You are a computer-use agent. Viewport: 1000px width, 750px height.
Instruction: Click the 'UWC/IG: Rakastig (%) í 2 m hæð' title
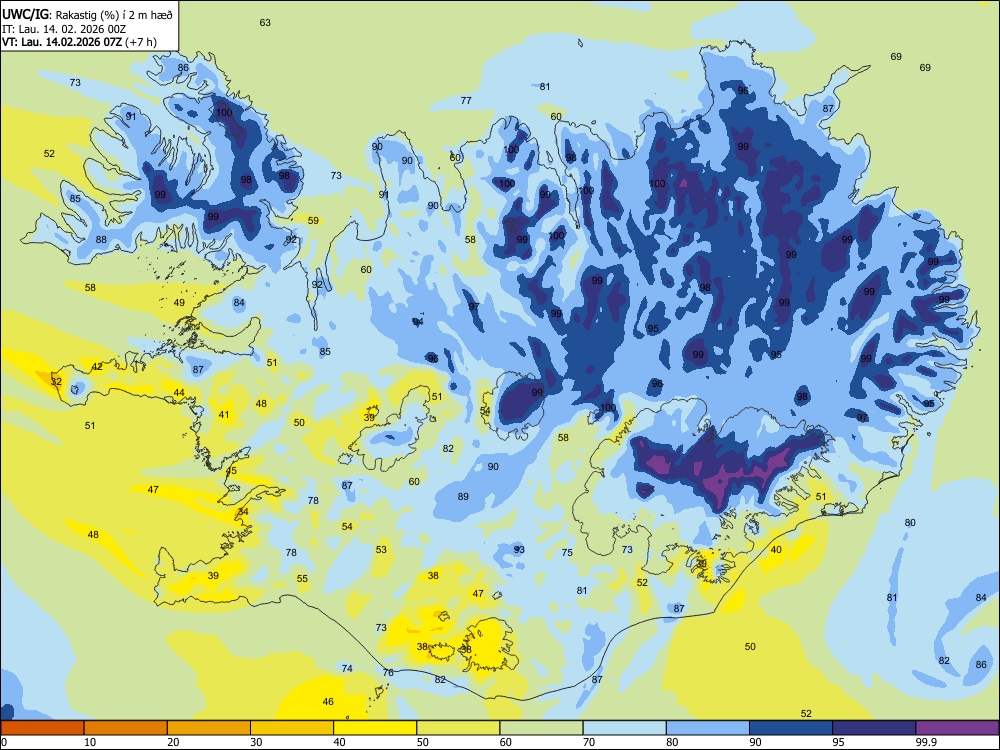(x=87, y=14)
